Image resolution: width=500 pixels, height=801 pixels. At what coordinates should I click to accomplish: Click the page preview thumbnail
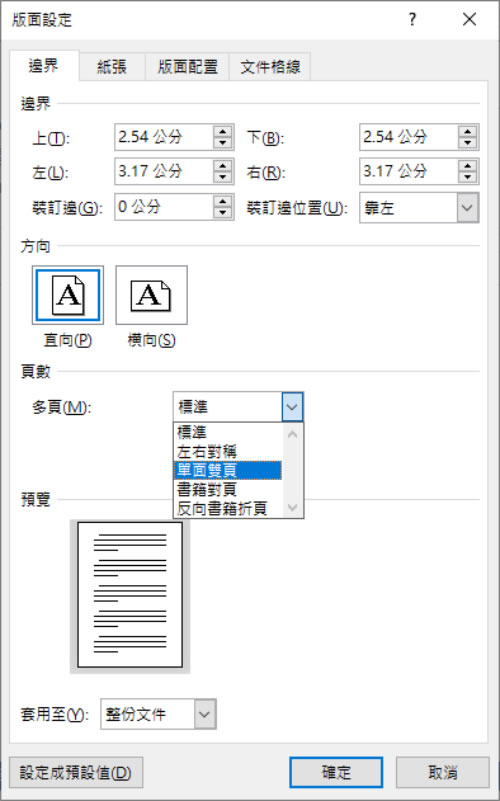pyautogui.click(x=130, y=595)
